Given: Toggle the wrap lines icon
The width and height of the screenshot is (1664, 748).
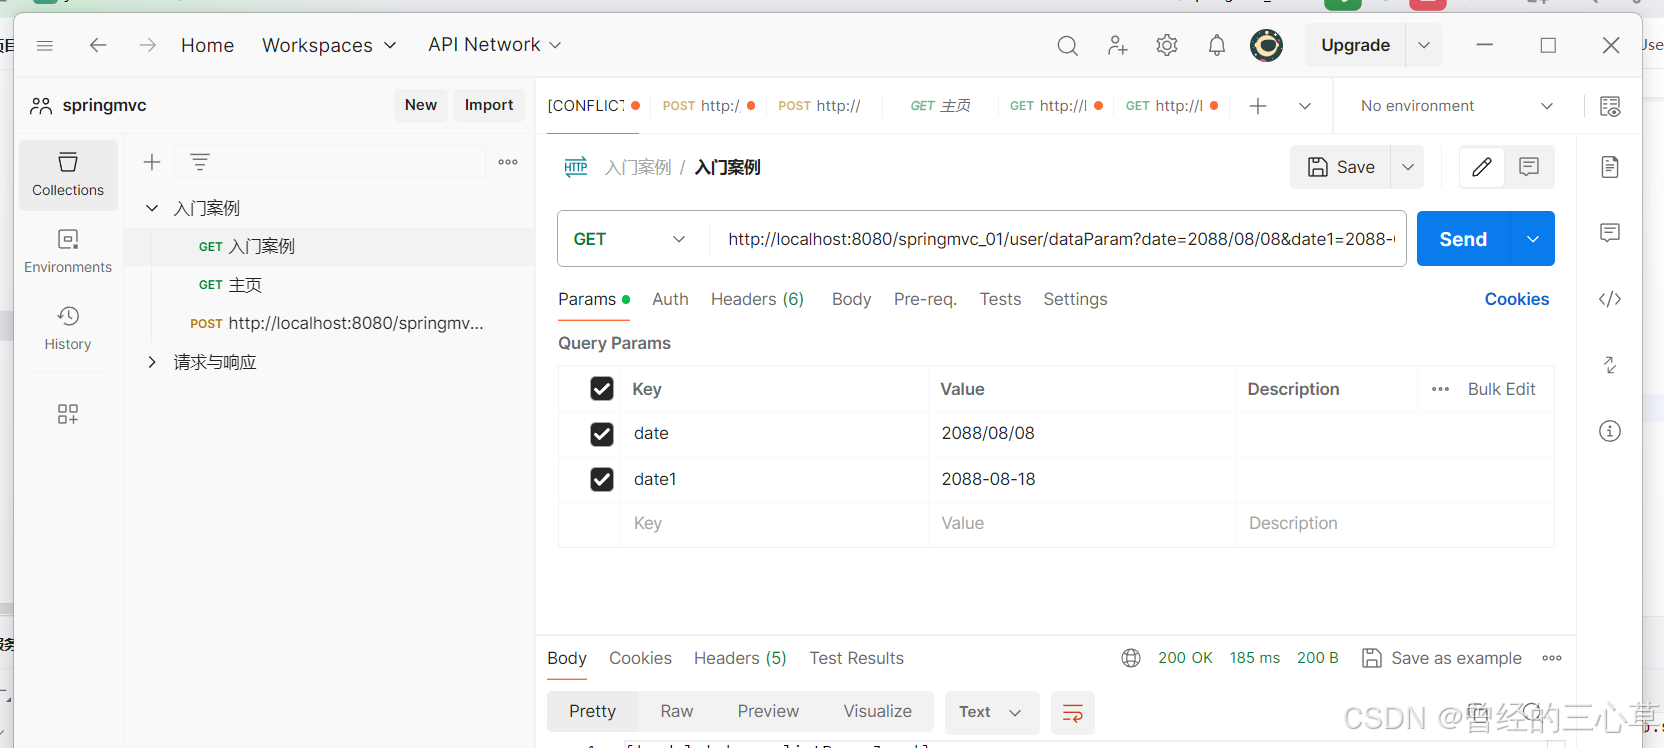Looking at the screenshot, I should pos(1073,713).
